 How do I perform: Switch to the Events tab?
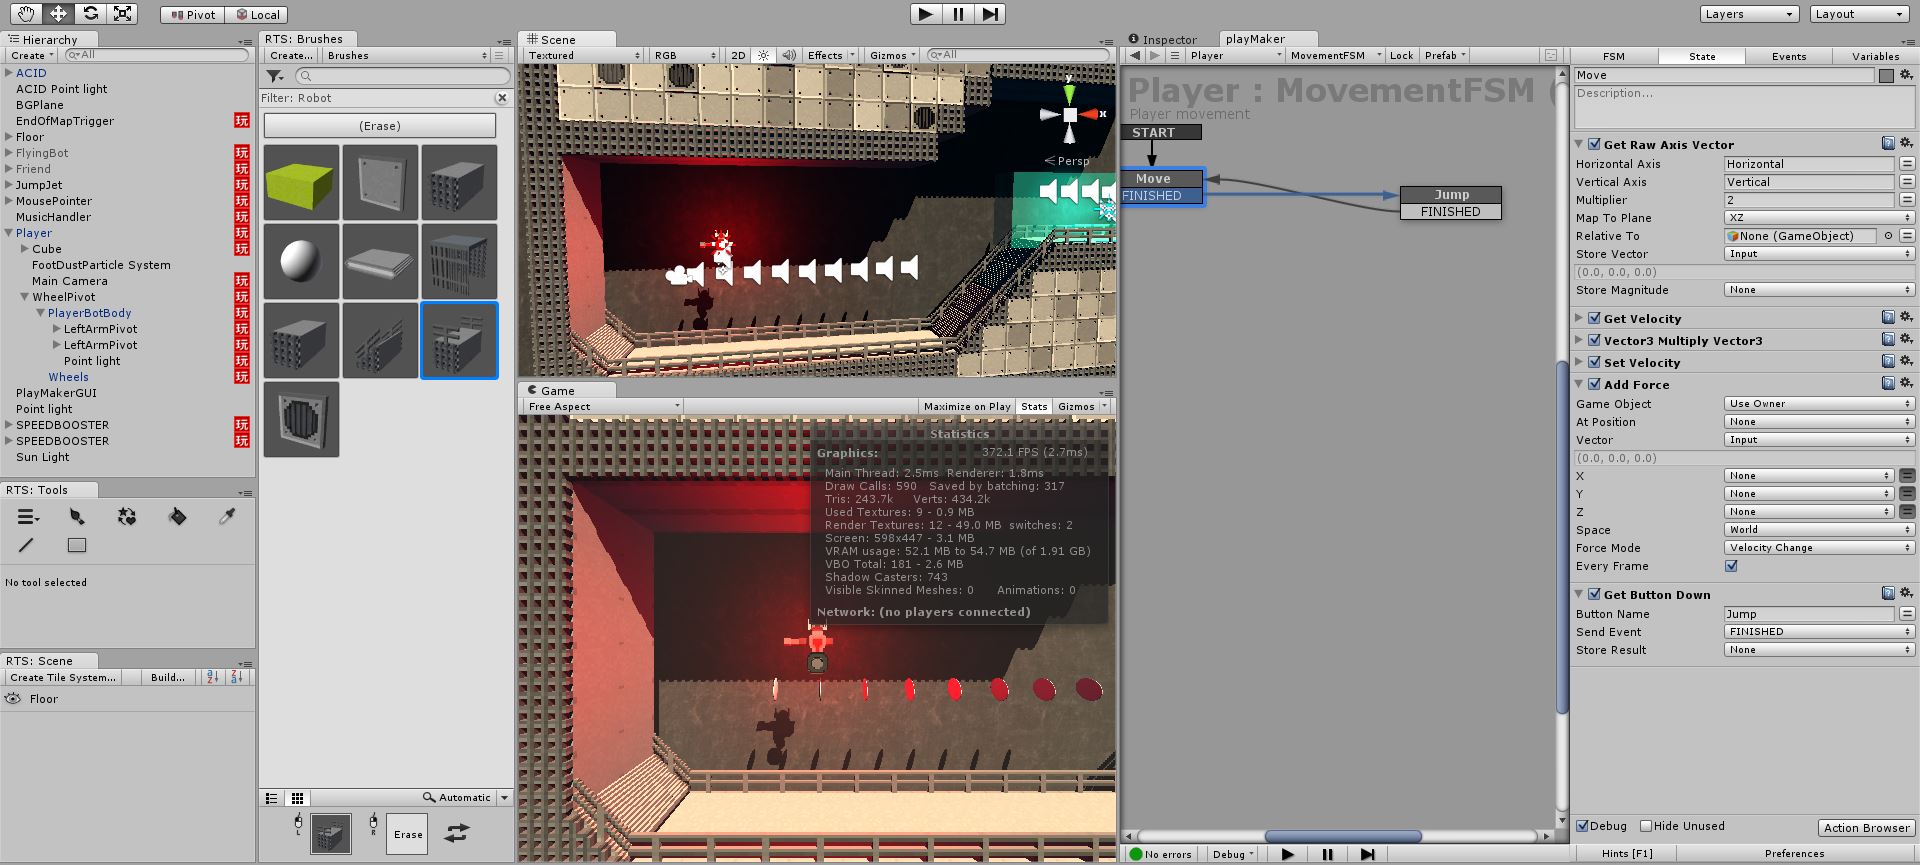tap(1788, 57)
